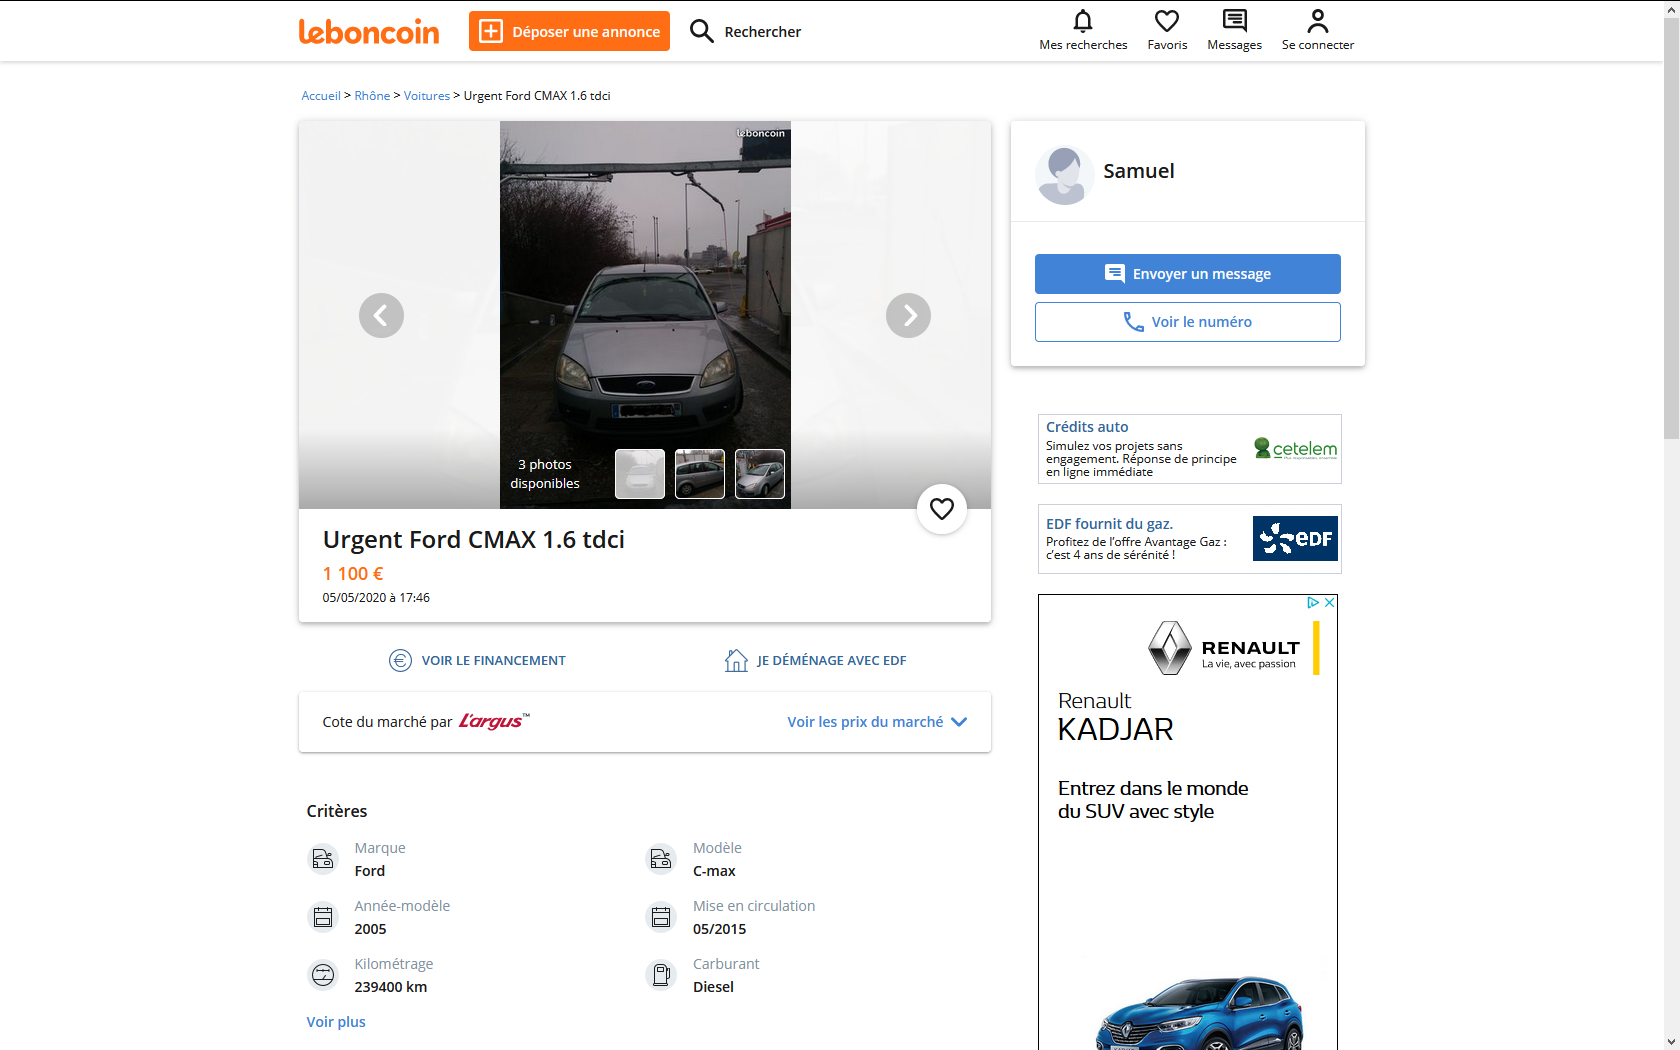1680x1050 pixels.
Task: Click the Cetelem logo
Action: pos(1296,449)
